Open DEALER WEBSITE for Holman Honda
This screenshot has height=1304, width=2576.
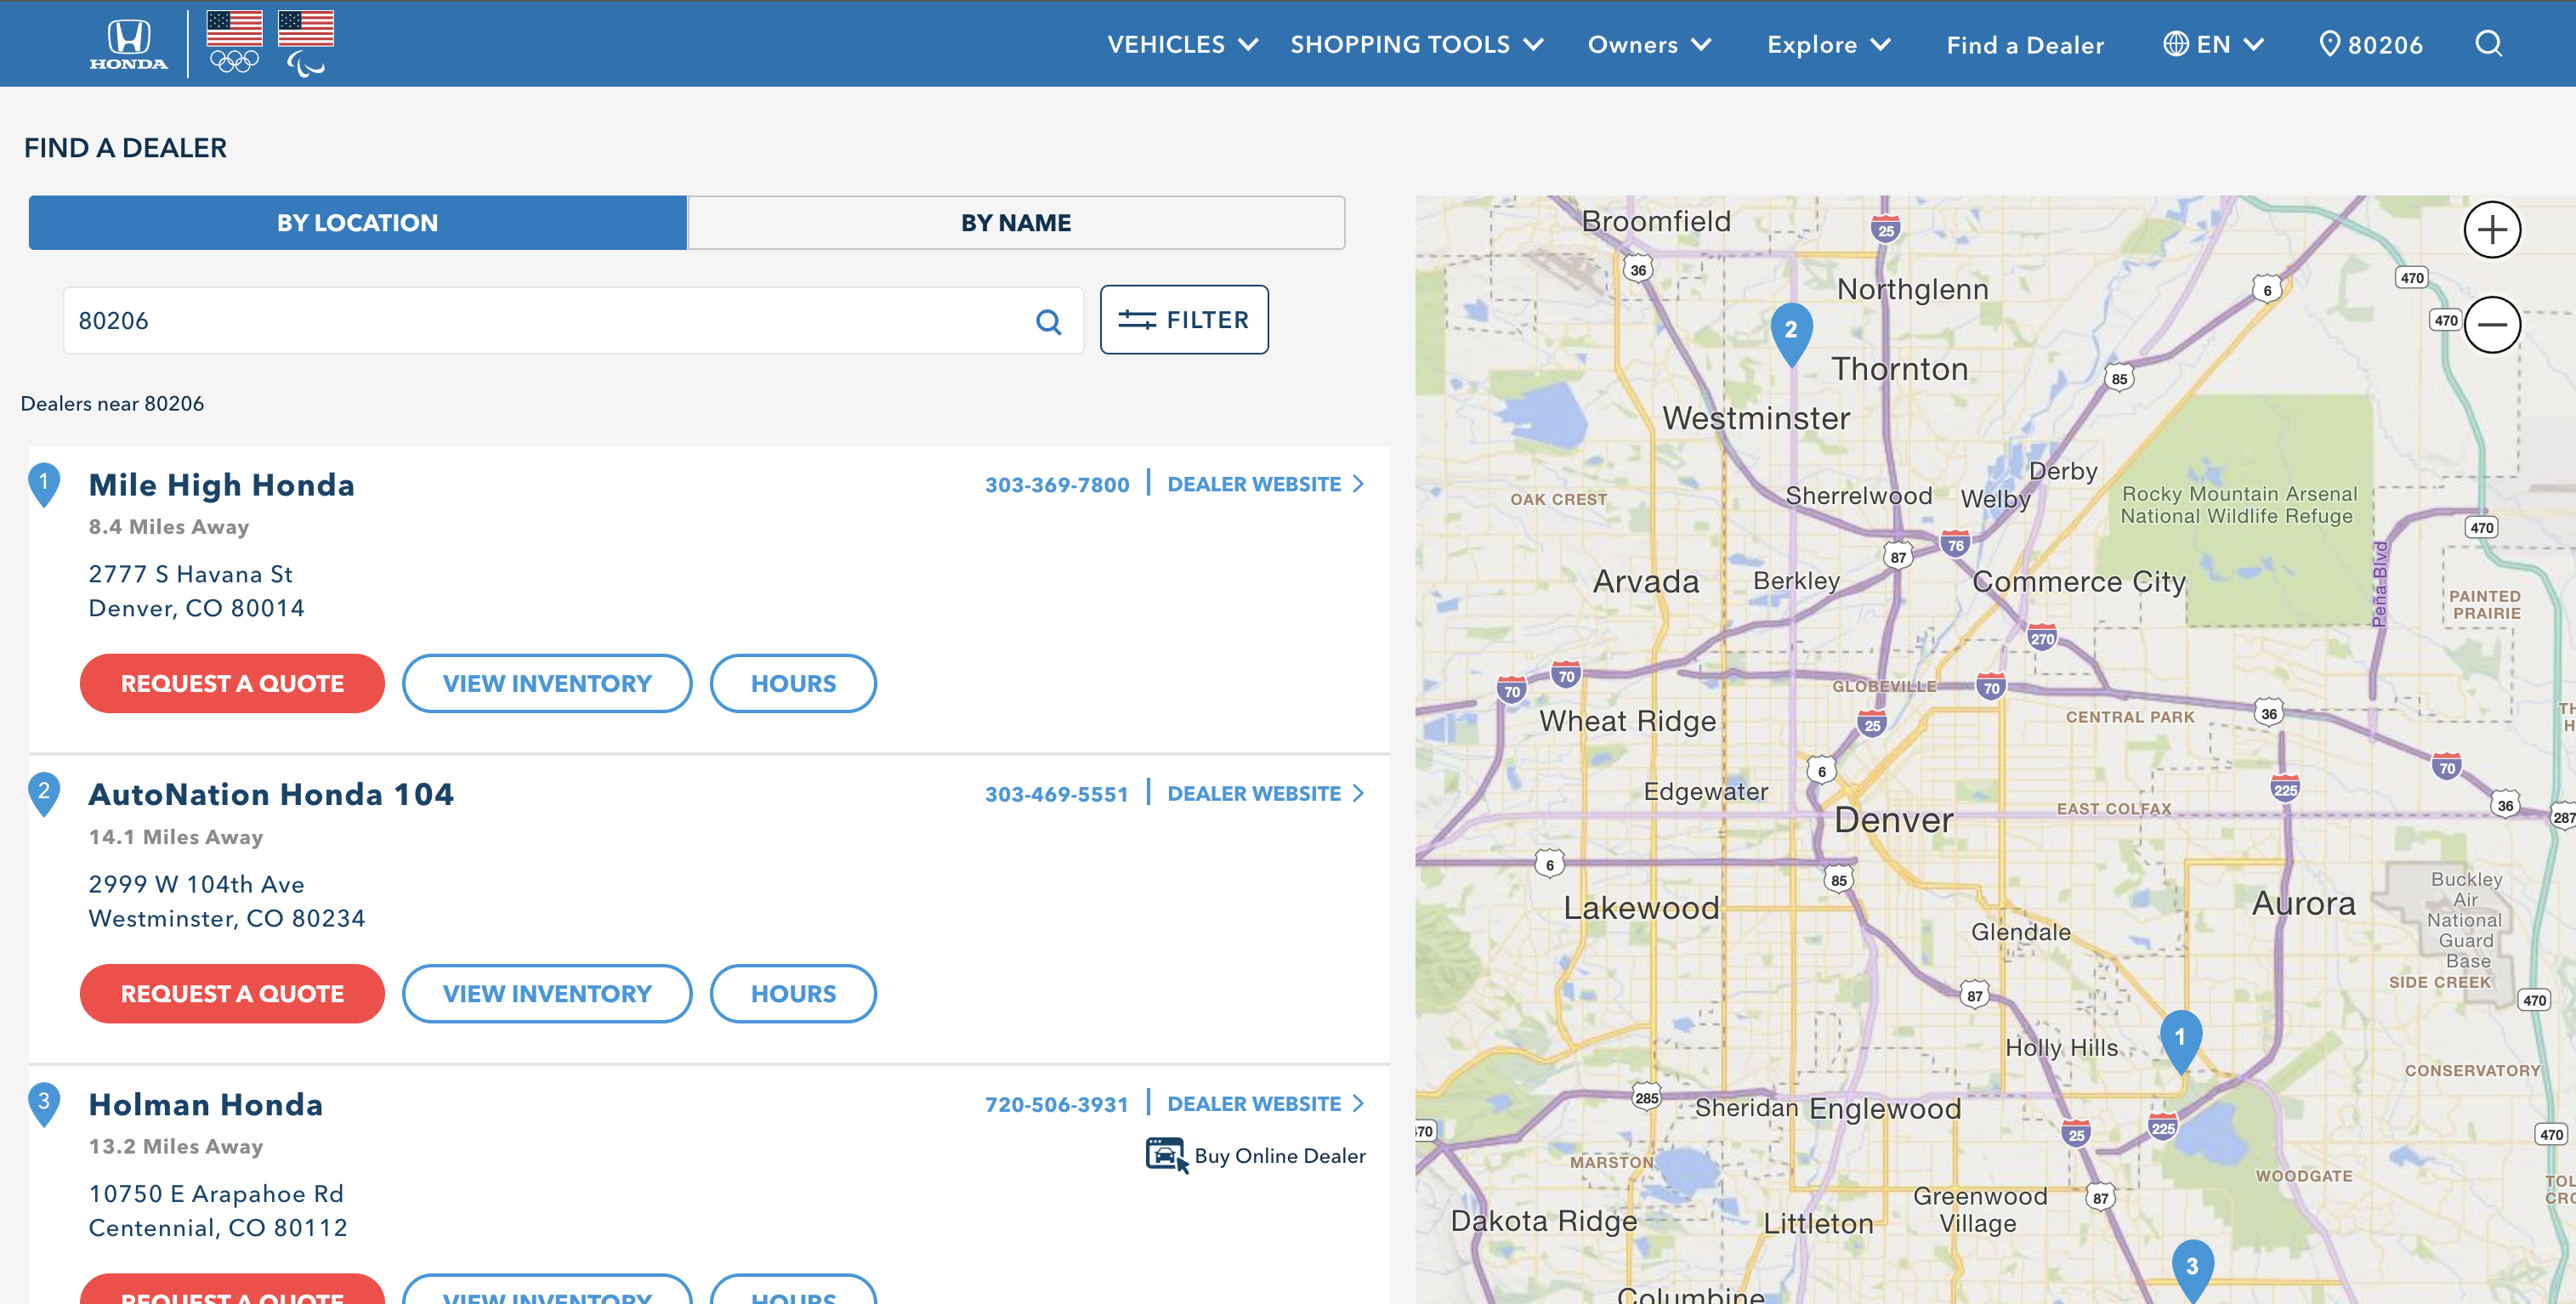pos(1265,1103)
